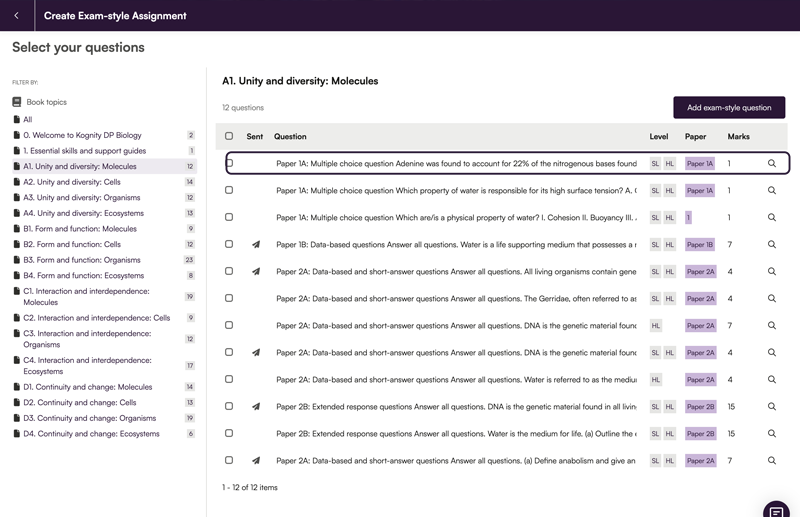The width and height of the screenshot is (800, 517).
Task: Check the Gerridae question checkbox
Action: (x=229, y=298)
